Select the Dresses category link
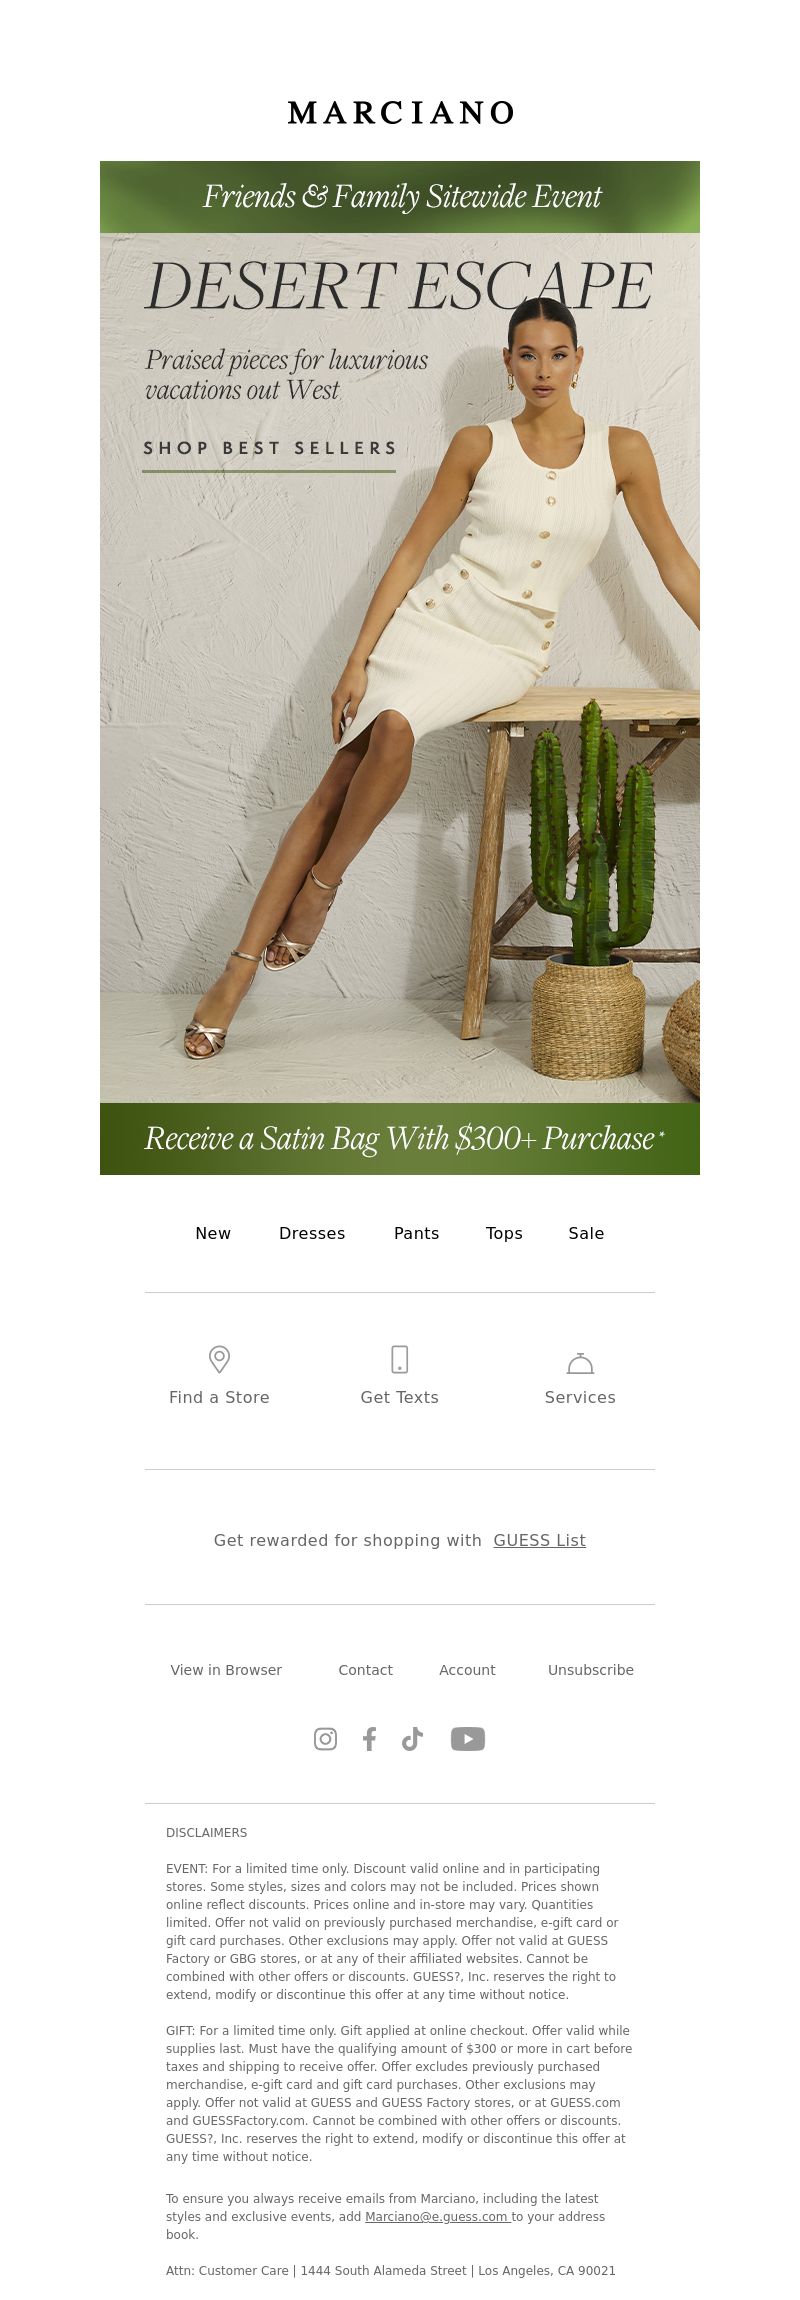This screenshot has width=800, height=2300. 312,1233
